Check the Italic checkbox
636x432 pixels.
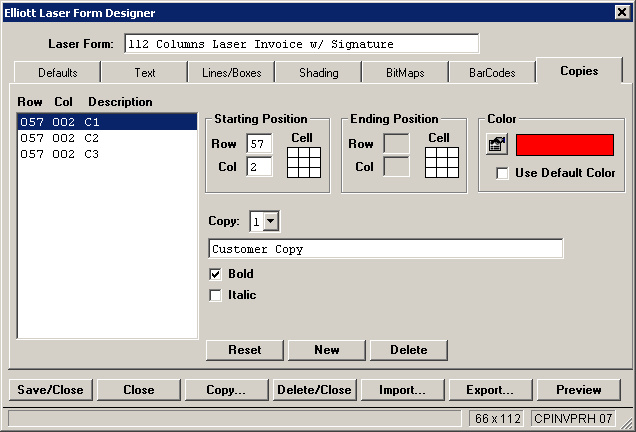point(215,295)
